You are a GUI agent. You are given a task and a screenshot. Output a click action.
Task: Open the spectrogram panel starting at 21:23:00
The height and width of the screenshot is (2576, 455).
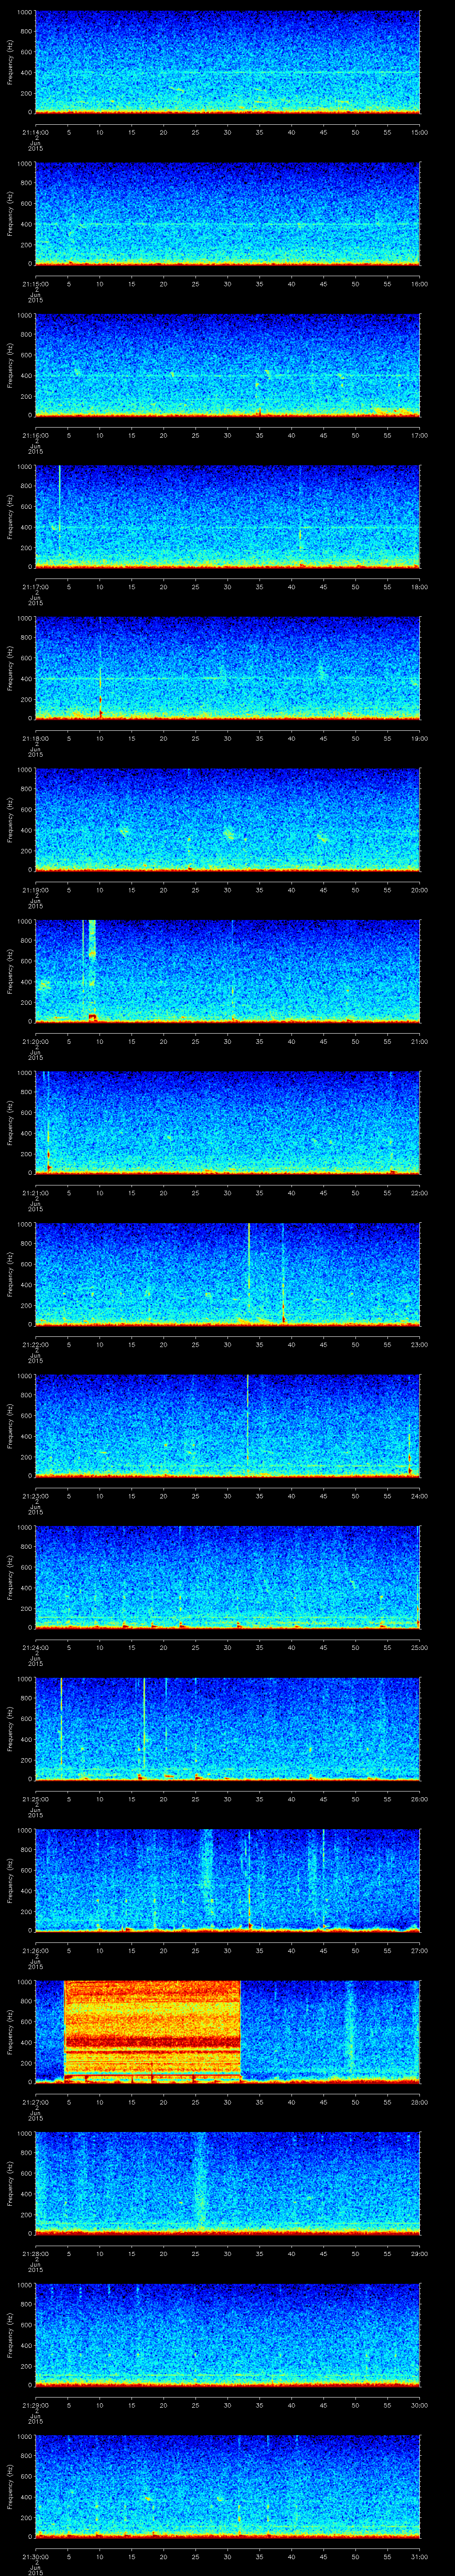click(227, 1426)
